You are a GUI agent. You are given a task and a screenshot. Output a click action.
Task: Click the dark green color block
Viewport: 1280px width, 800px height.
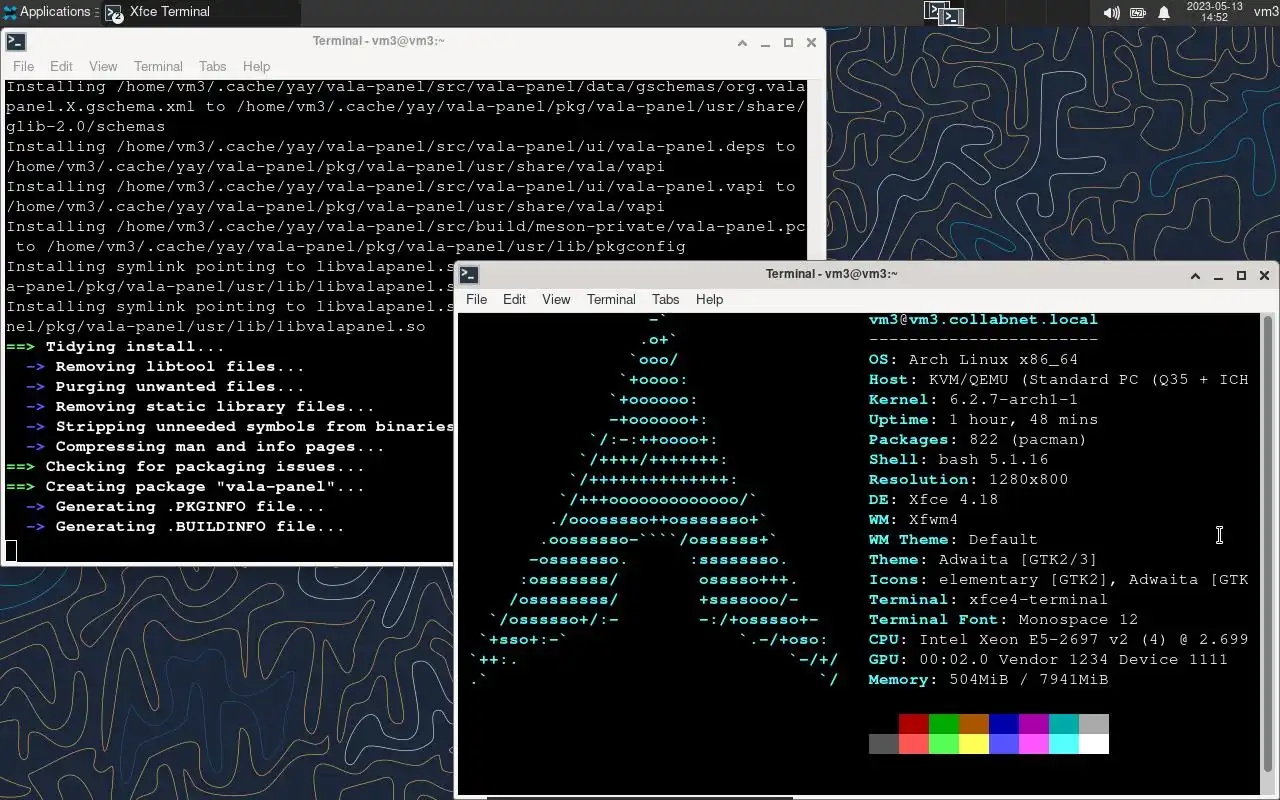(944, 724)
